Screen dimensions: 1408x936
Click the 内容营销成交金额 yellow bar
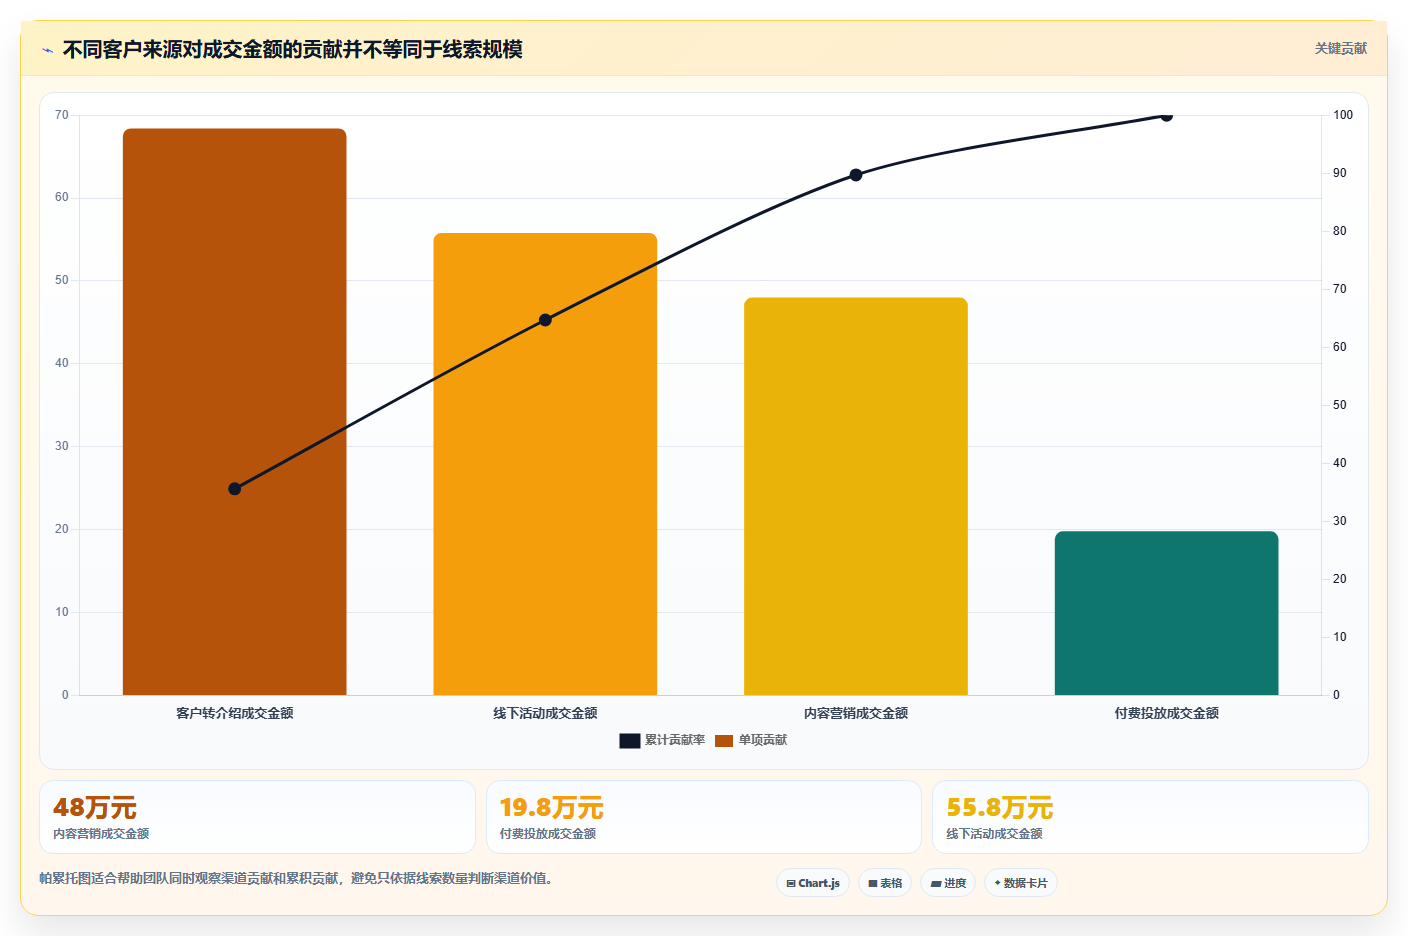(x=856, y=496)
